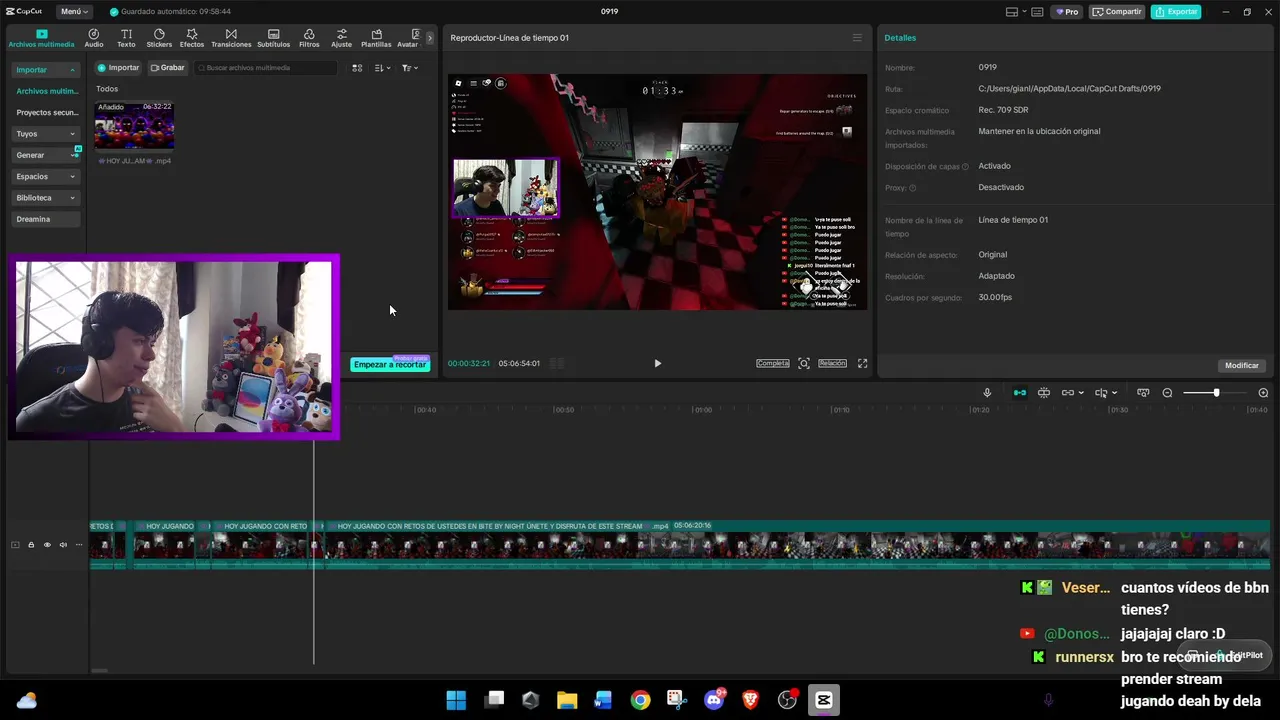Switch to the Texto tab
Image resolution: width=1280 pixels, height=720 pixels.
[x=126, y=38]
